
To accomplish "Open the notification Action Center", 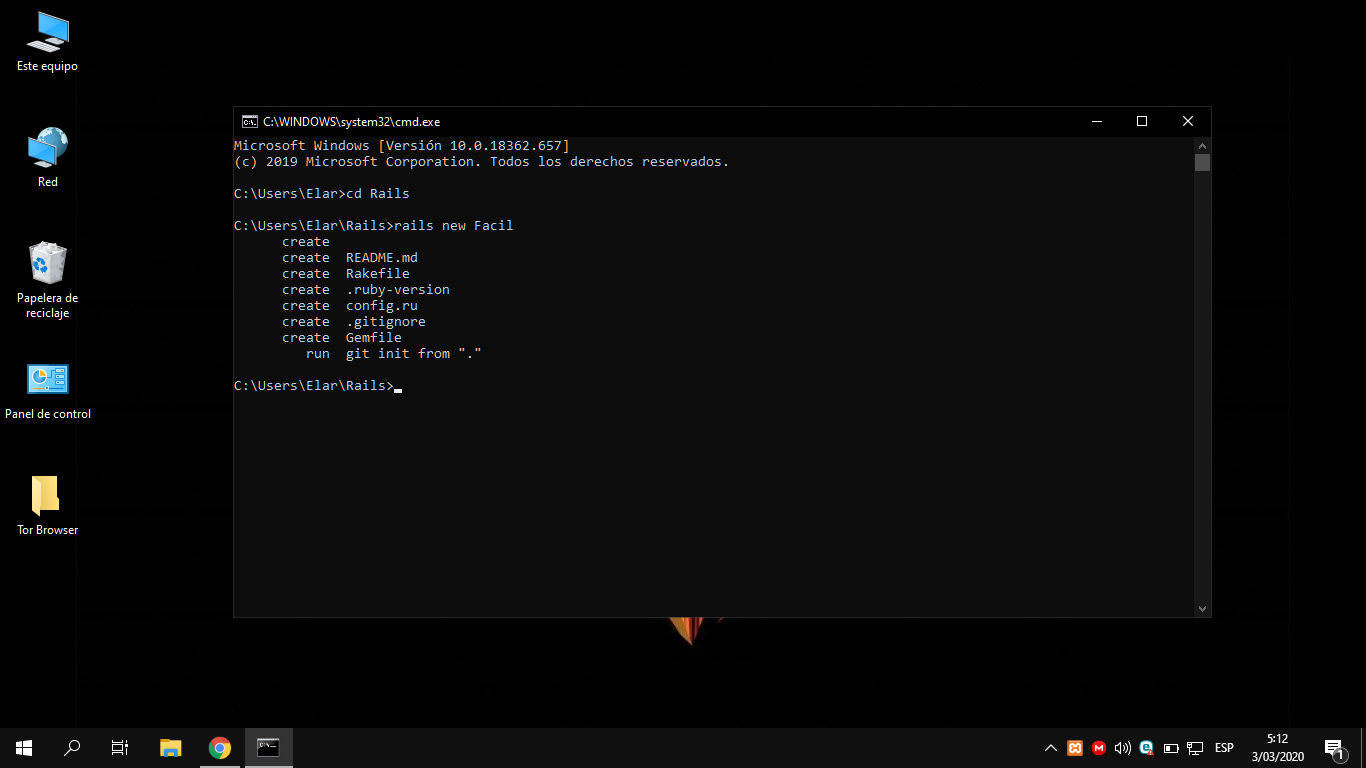I will coord(1334,748).
